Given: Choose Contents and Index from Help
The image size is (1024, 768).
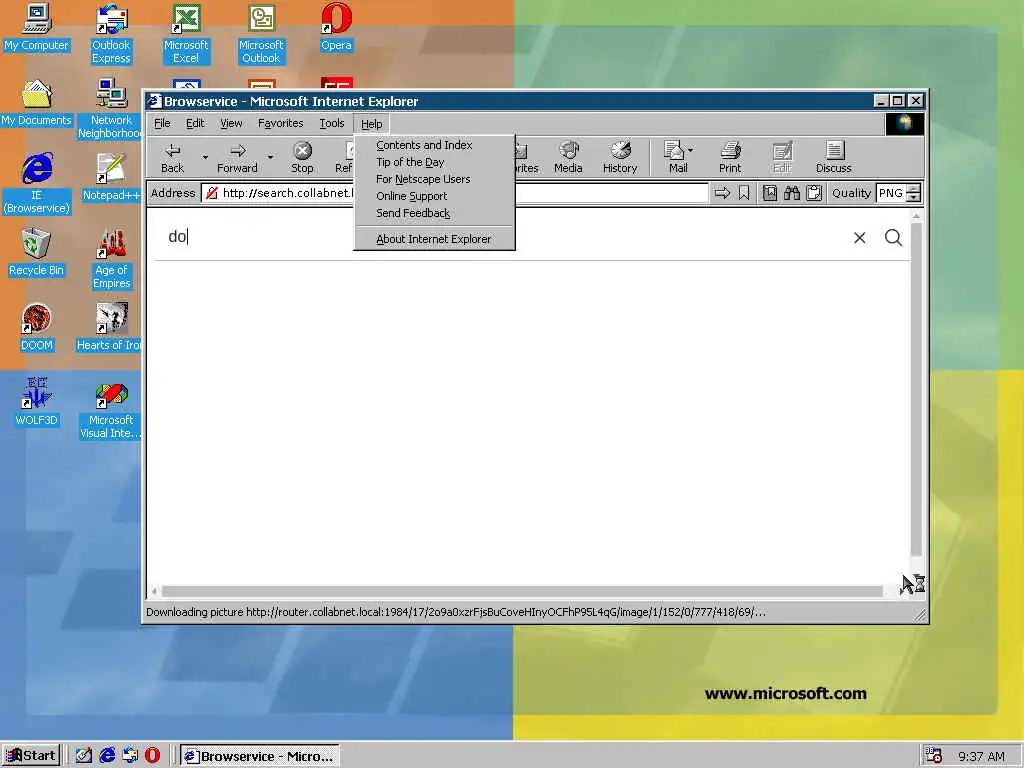Looking at the screenshot, I should [x=435, y=145].
